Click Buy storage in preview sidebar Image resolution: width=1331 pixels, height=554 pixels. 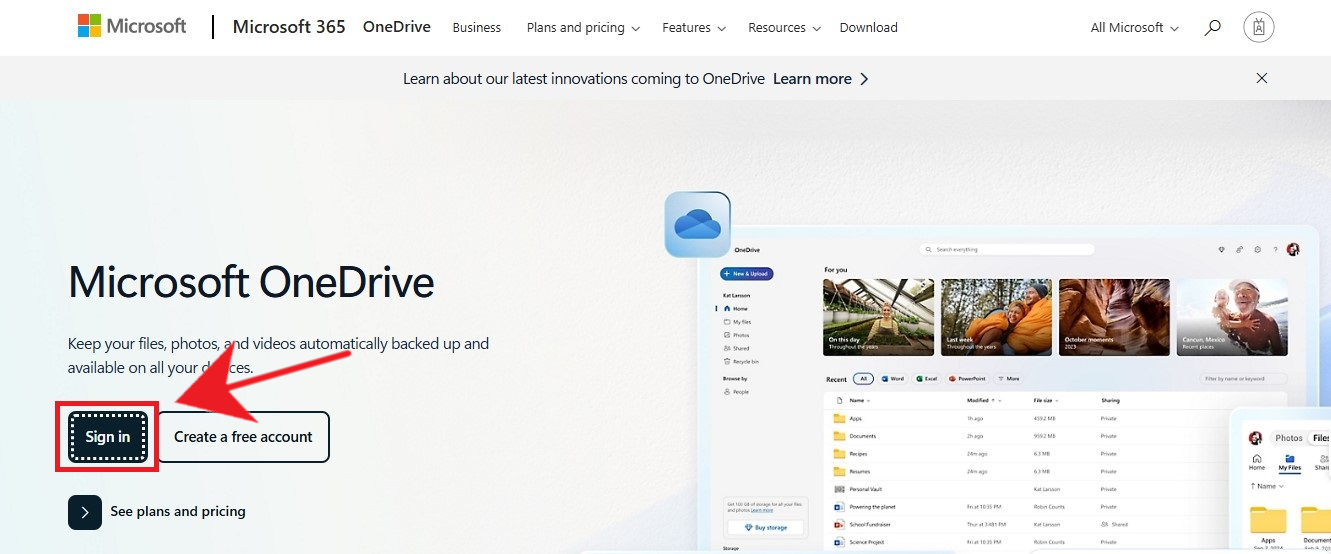click(765, 527)
